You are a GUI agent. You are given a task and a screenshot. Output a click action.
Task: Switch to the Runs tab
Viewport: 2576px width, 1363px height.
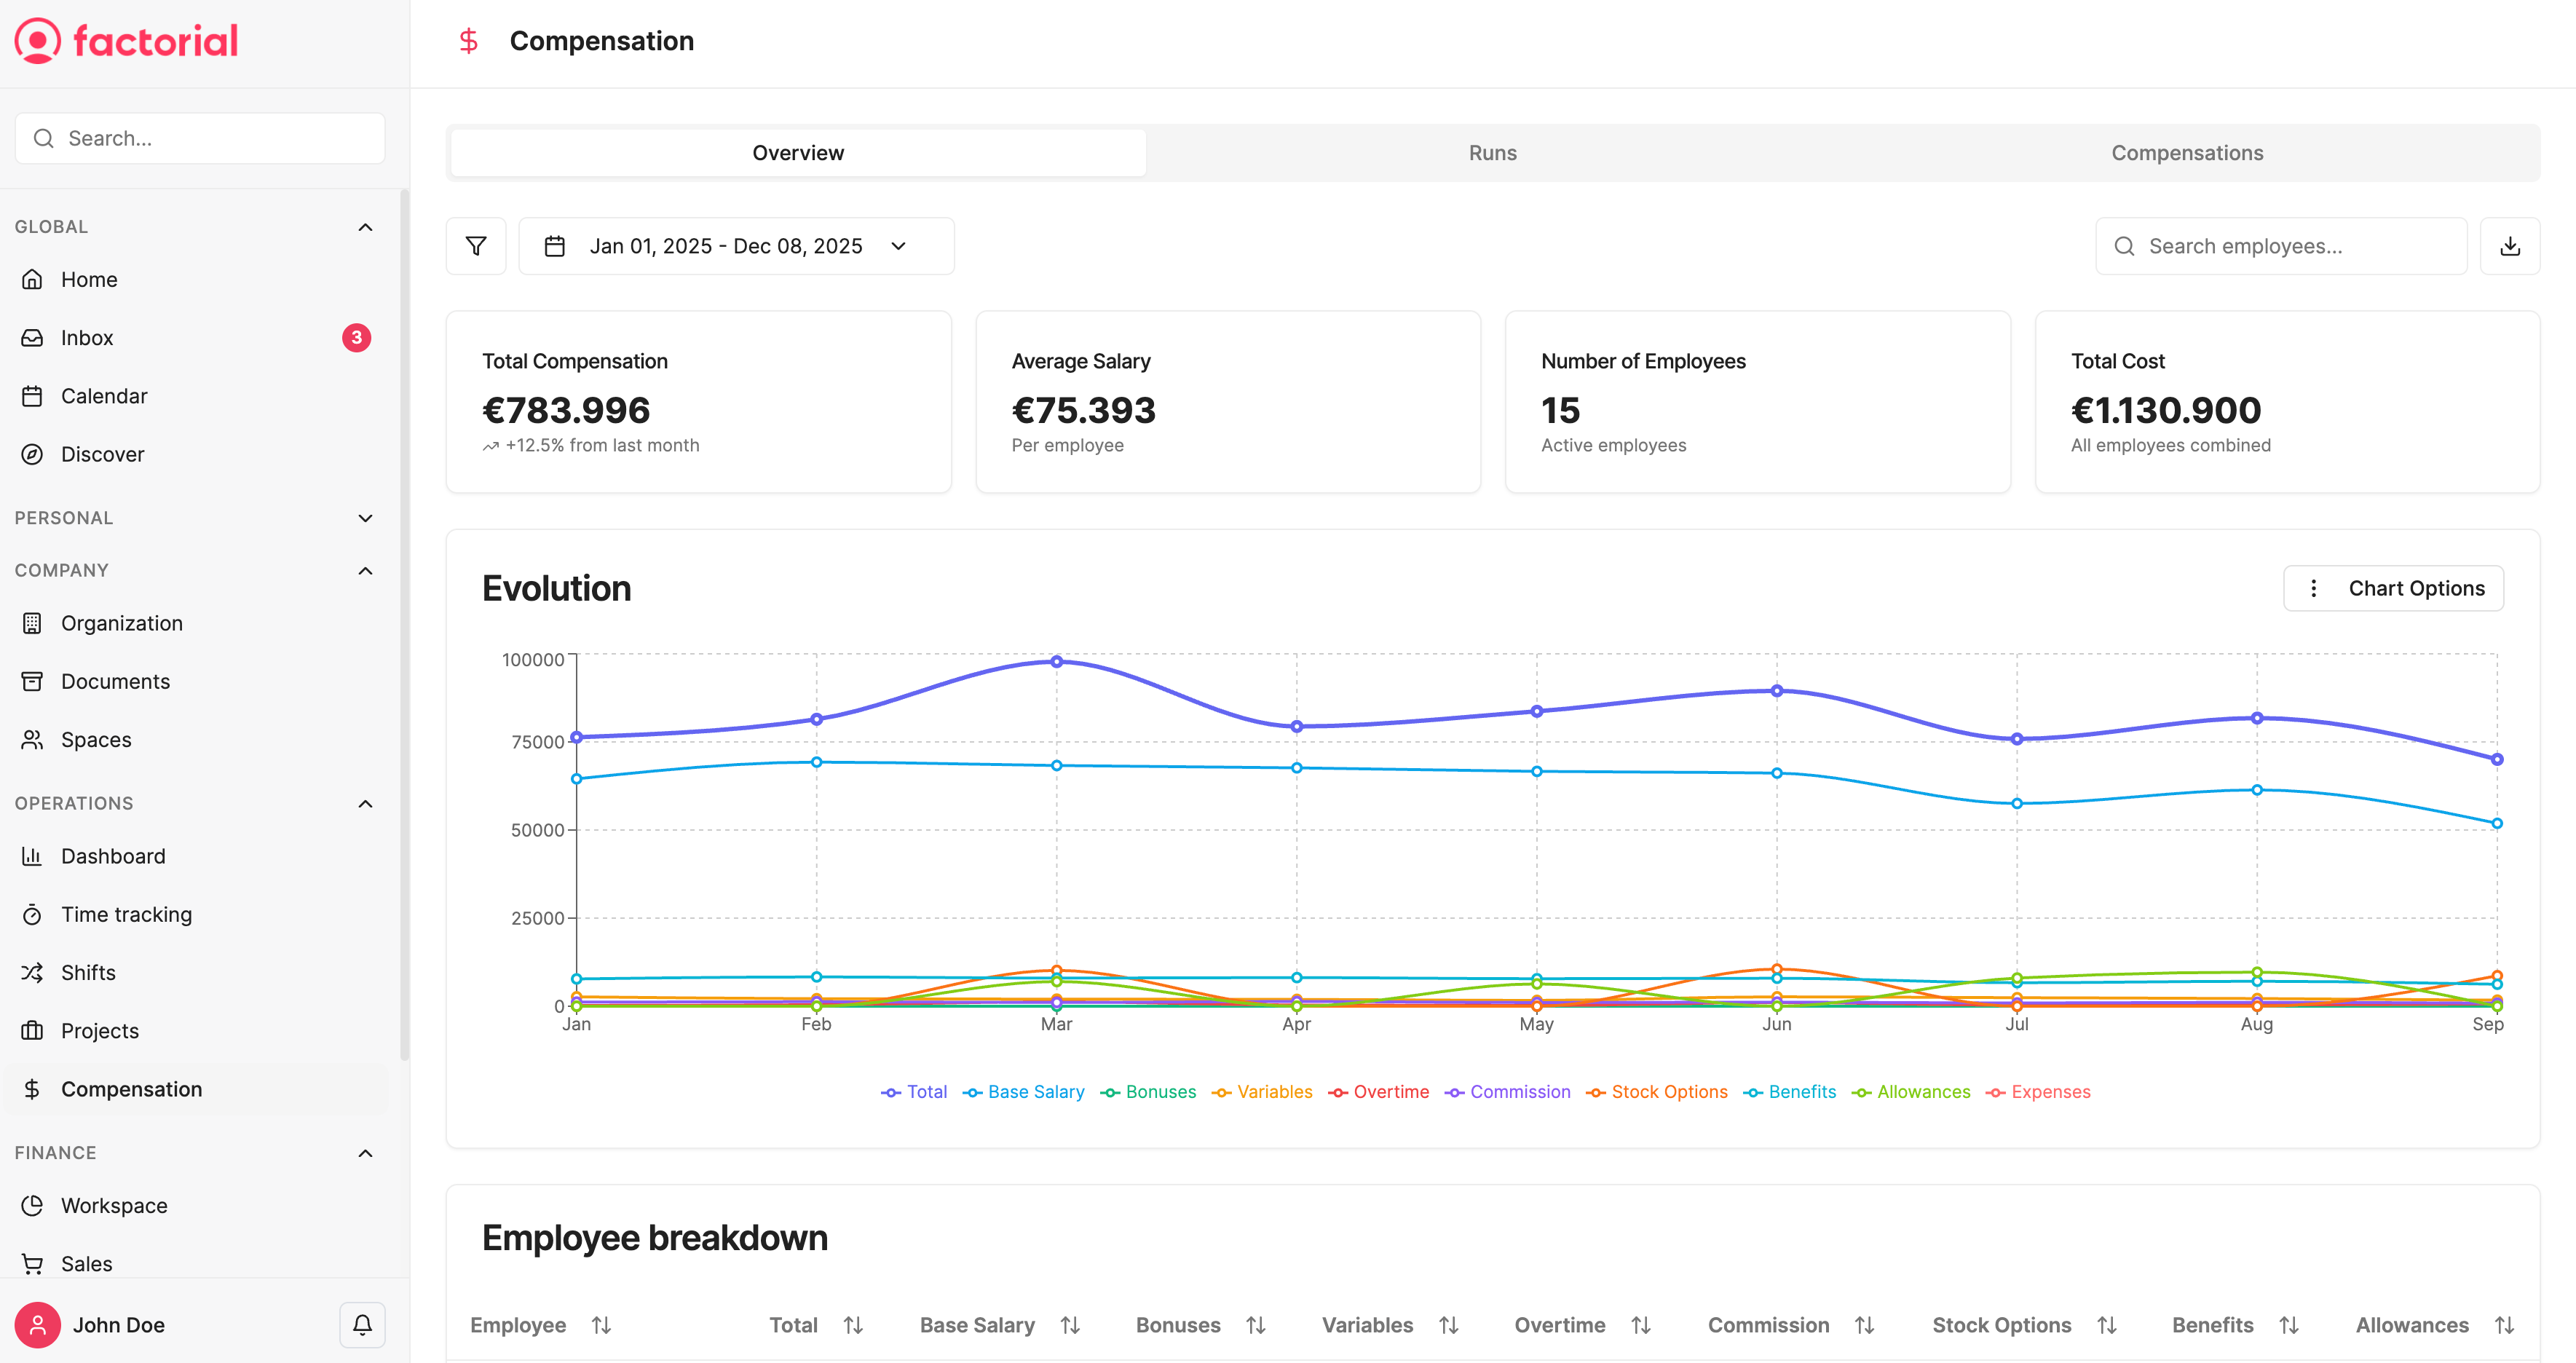tap(1492, 153)
